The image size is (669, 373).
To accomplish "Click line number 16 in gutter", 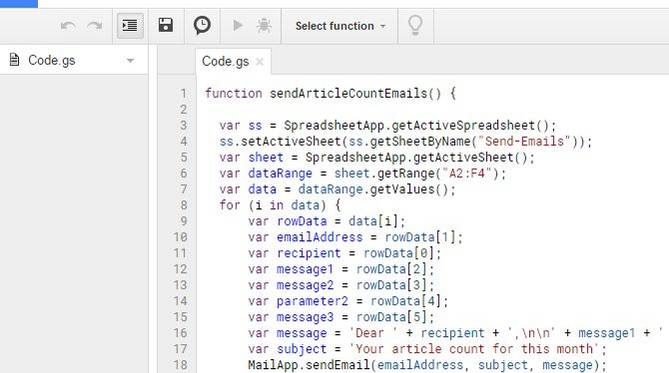I will [180, 333].
